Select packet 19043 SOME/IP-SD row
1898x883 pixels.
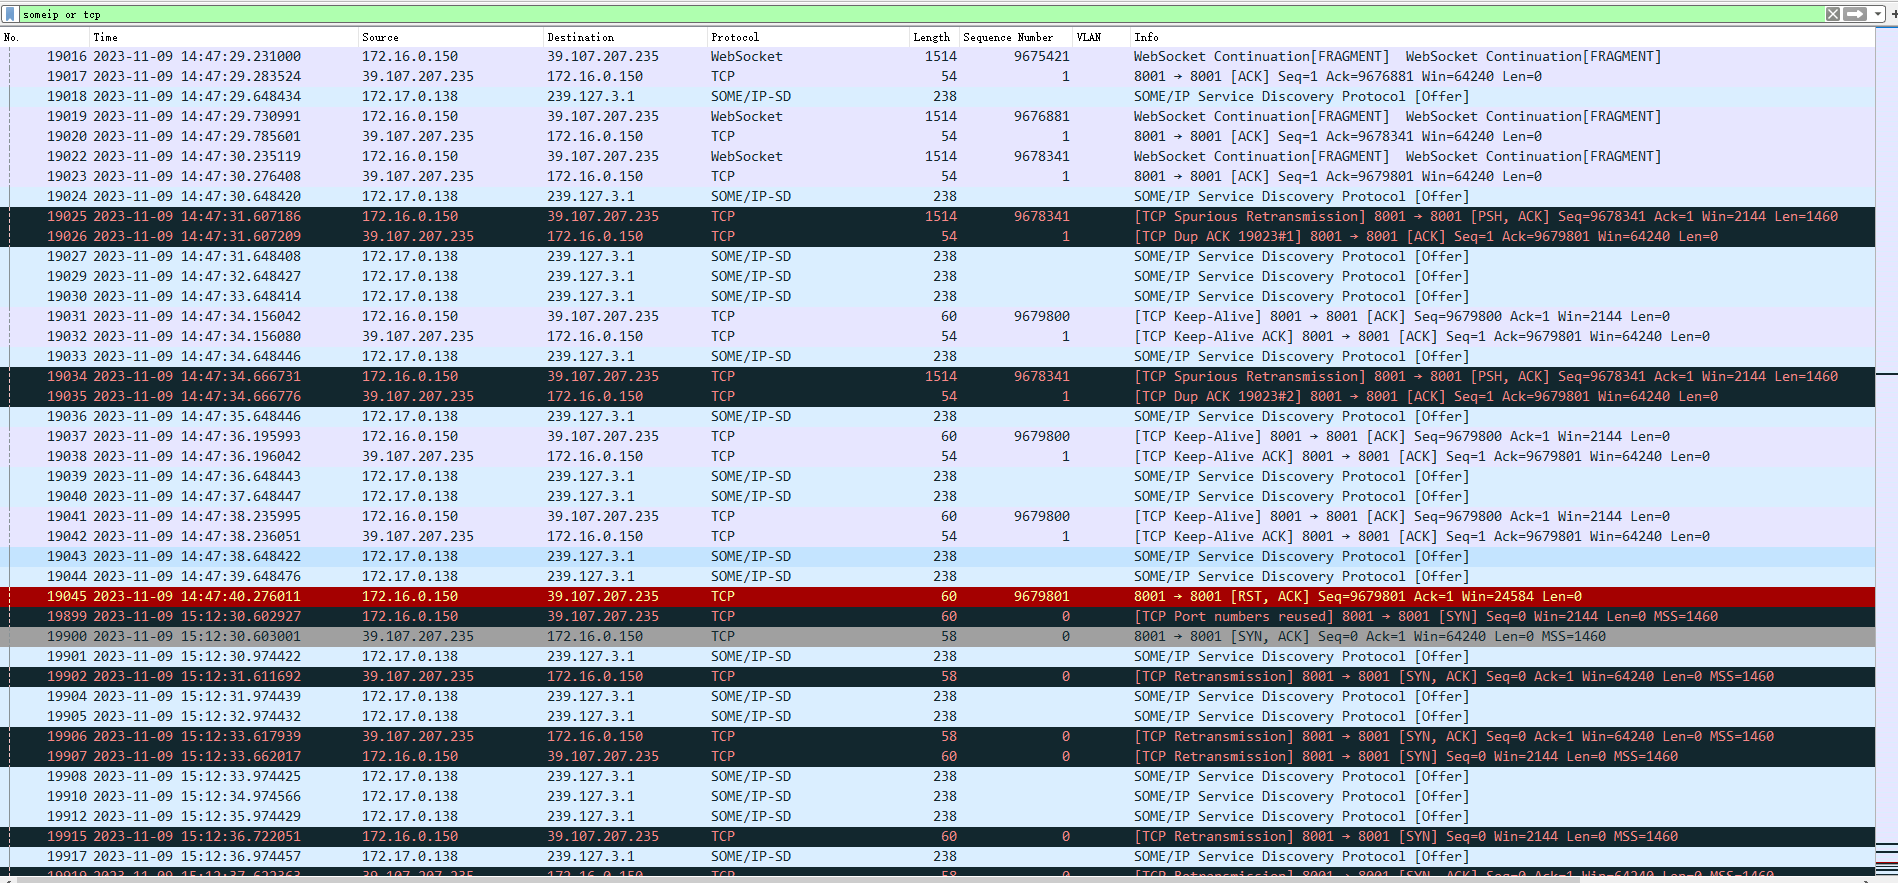[938, 557]
